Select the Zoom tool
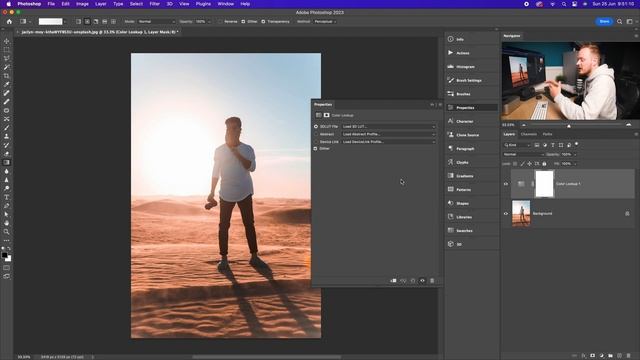The height and width of the screenshot is (360, 640). 7,232
